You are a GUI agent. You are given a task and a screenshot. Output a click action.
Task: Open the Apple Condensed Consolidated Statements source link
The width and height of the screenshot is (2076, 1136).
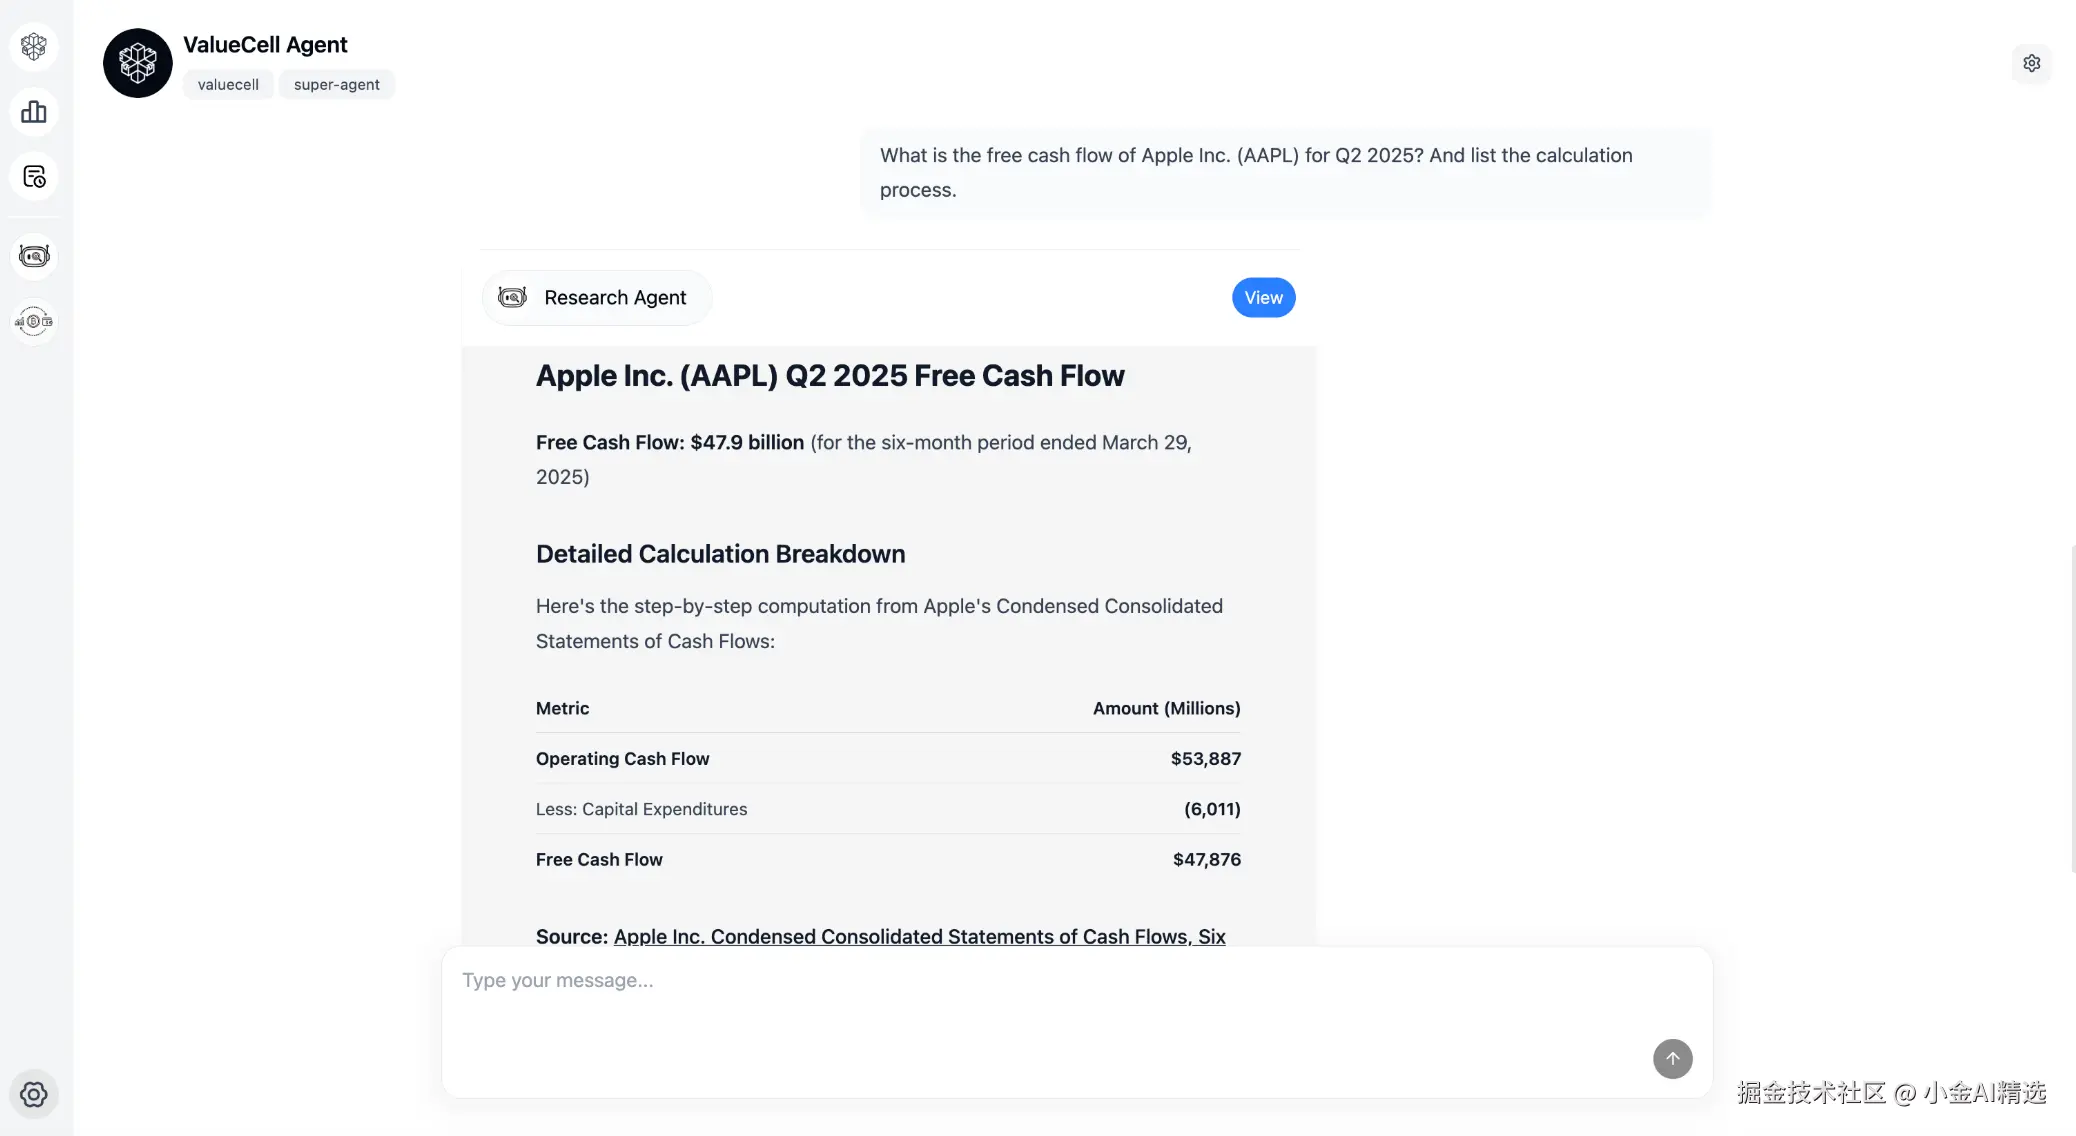pos(918,936)
